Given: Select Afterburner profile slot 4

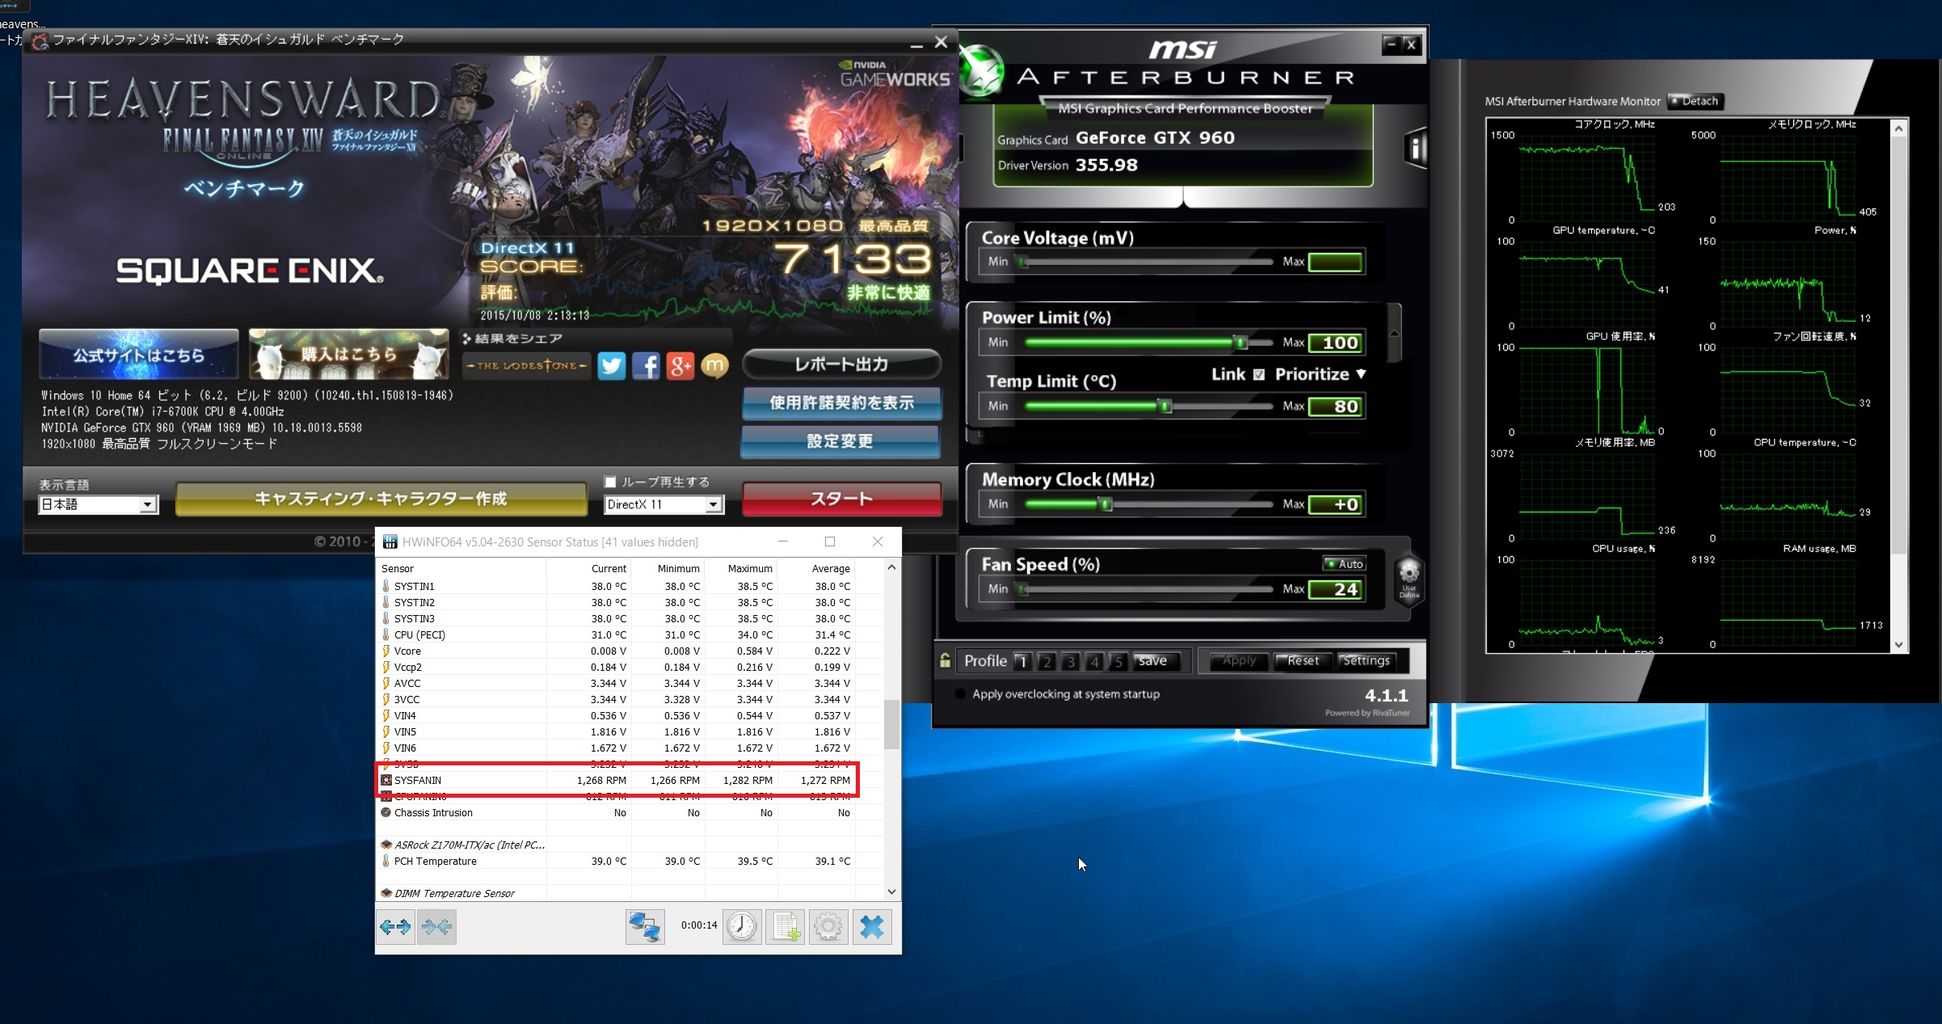Looking at the screenshot, I should pyautogui.click(x=1094, y=662).
